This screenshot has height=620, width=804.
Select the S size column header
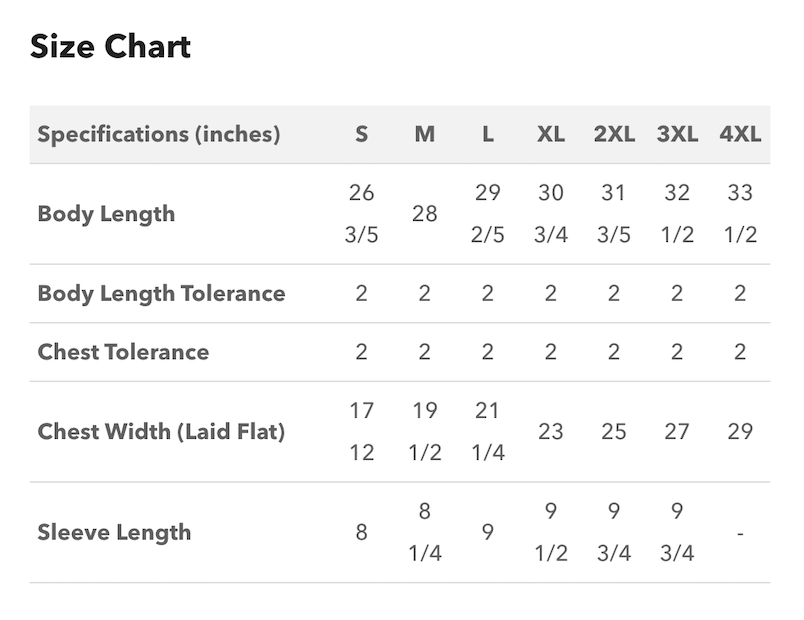[361, 134]
